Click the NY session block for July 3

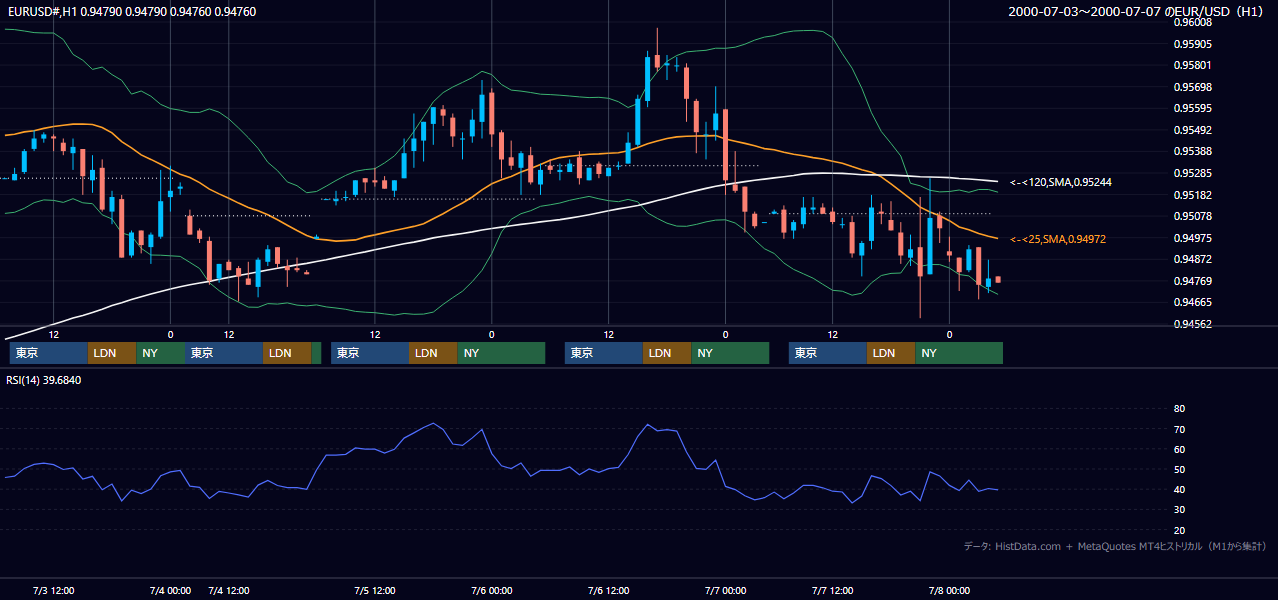tap(160, 353)
